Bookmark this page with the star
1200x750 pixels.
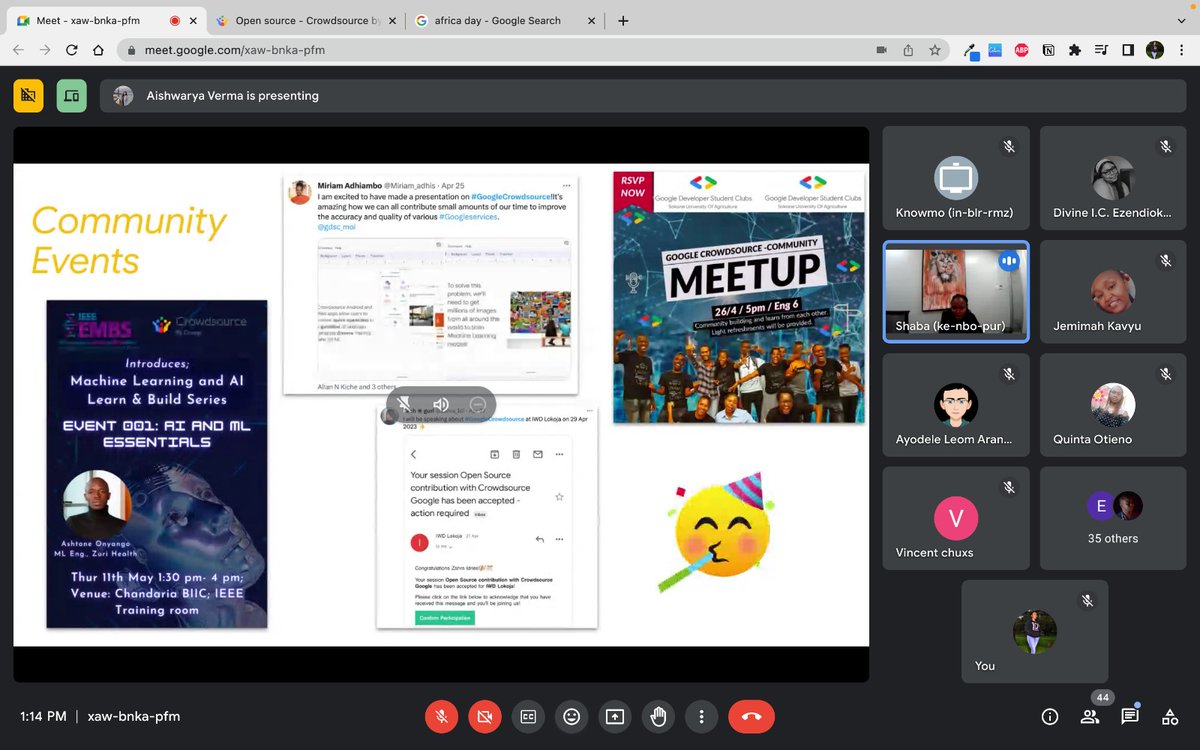935,50
